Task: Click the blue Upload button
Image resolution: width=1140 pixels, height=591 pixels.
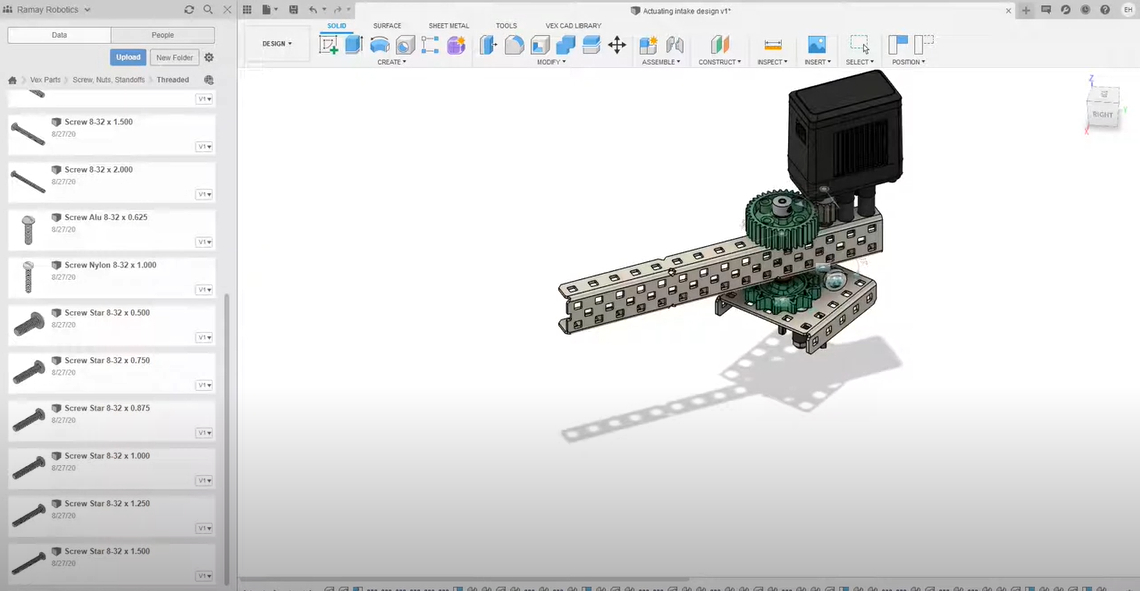Action: pos(128,57)
